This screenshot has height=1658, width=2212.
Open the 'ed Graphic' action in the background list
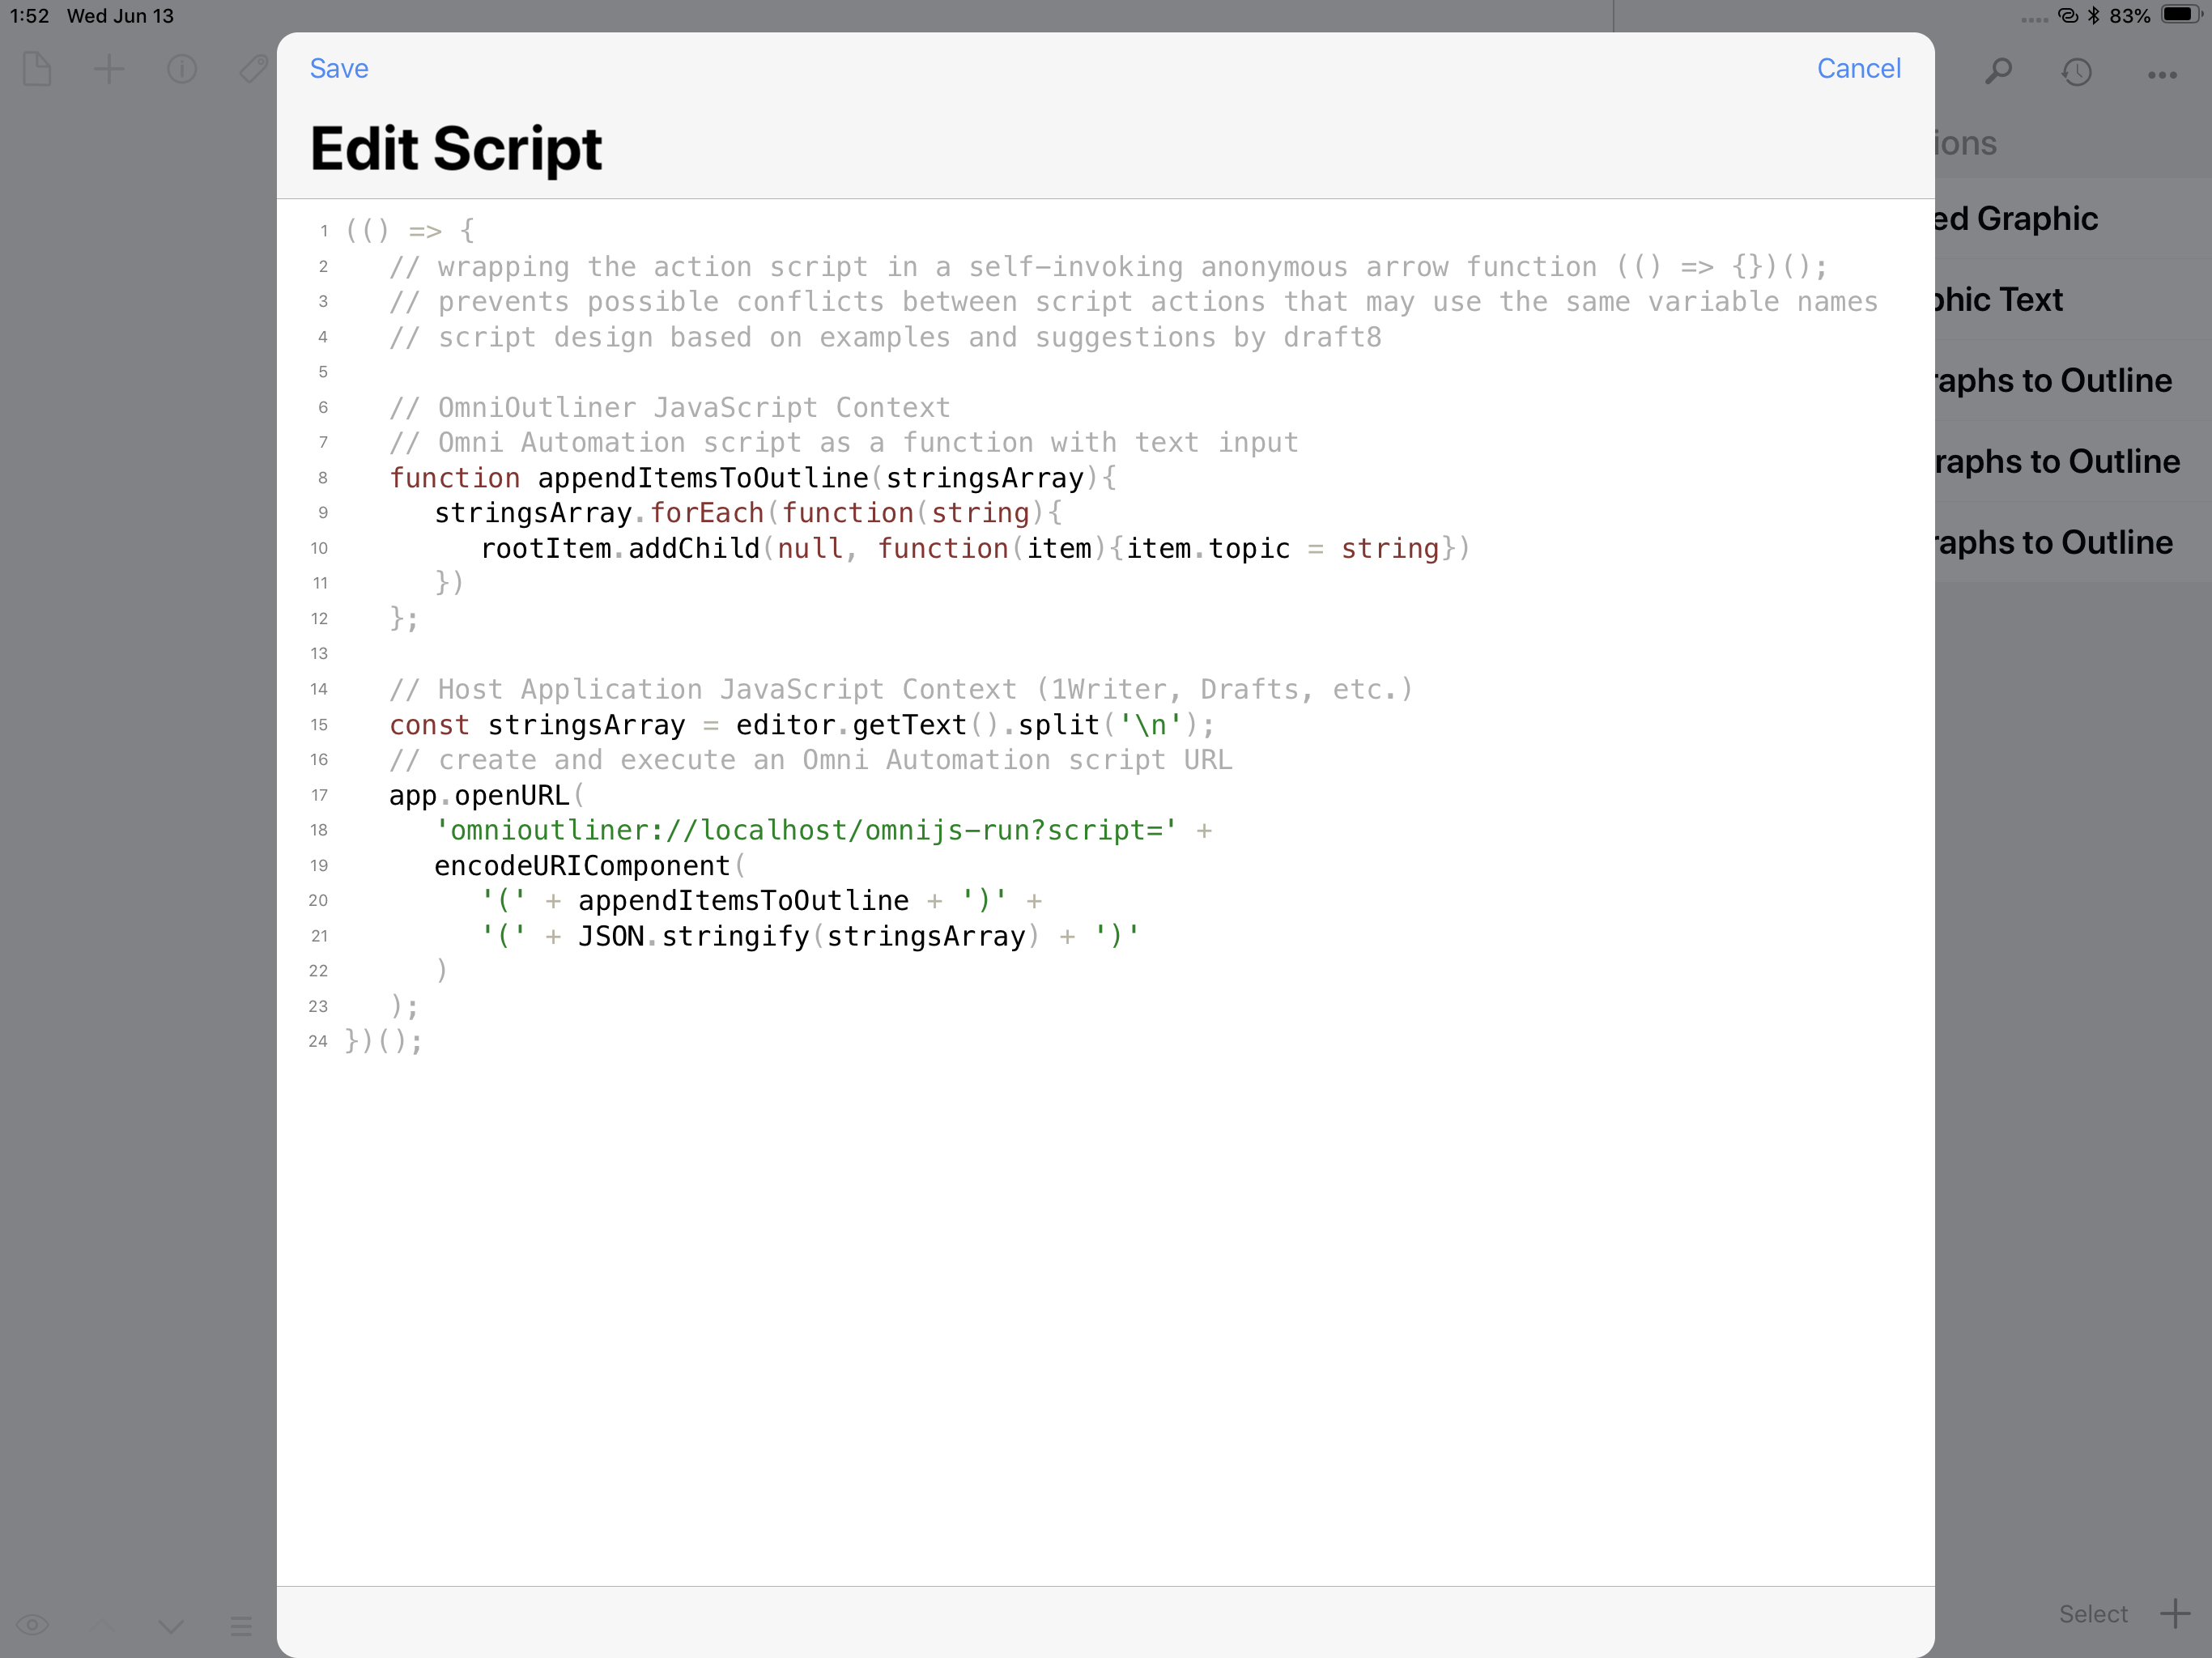point(2073,219)
